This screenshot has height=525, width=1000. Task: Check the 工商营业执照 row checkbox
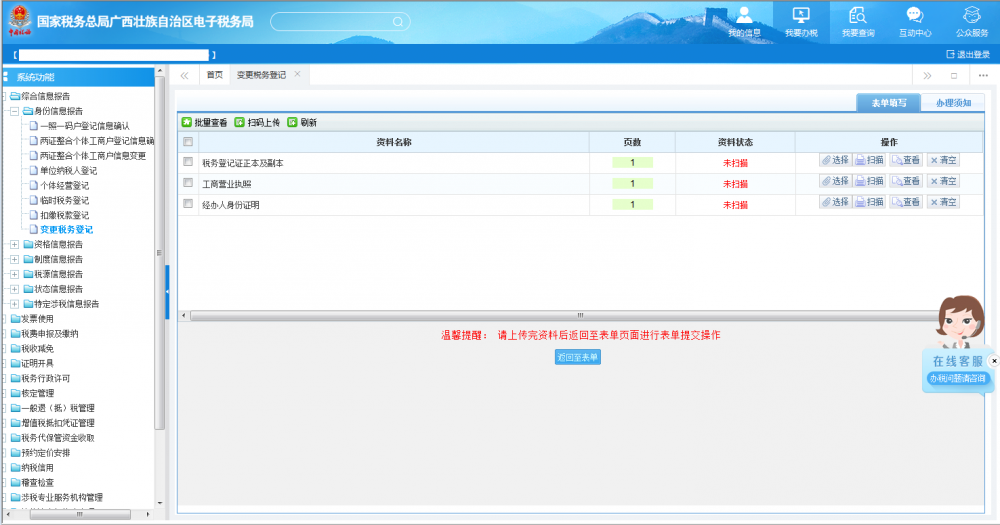pos(187,183)
